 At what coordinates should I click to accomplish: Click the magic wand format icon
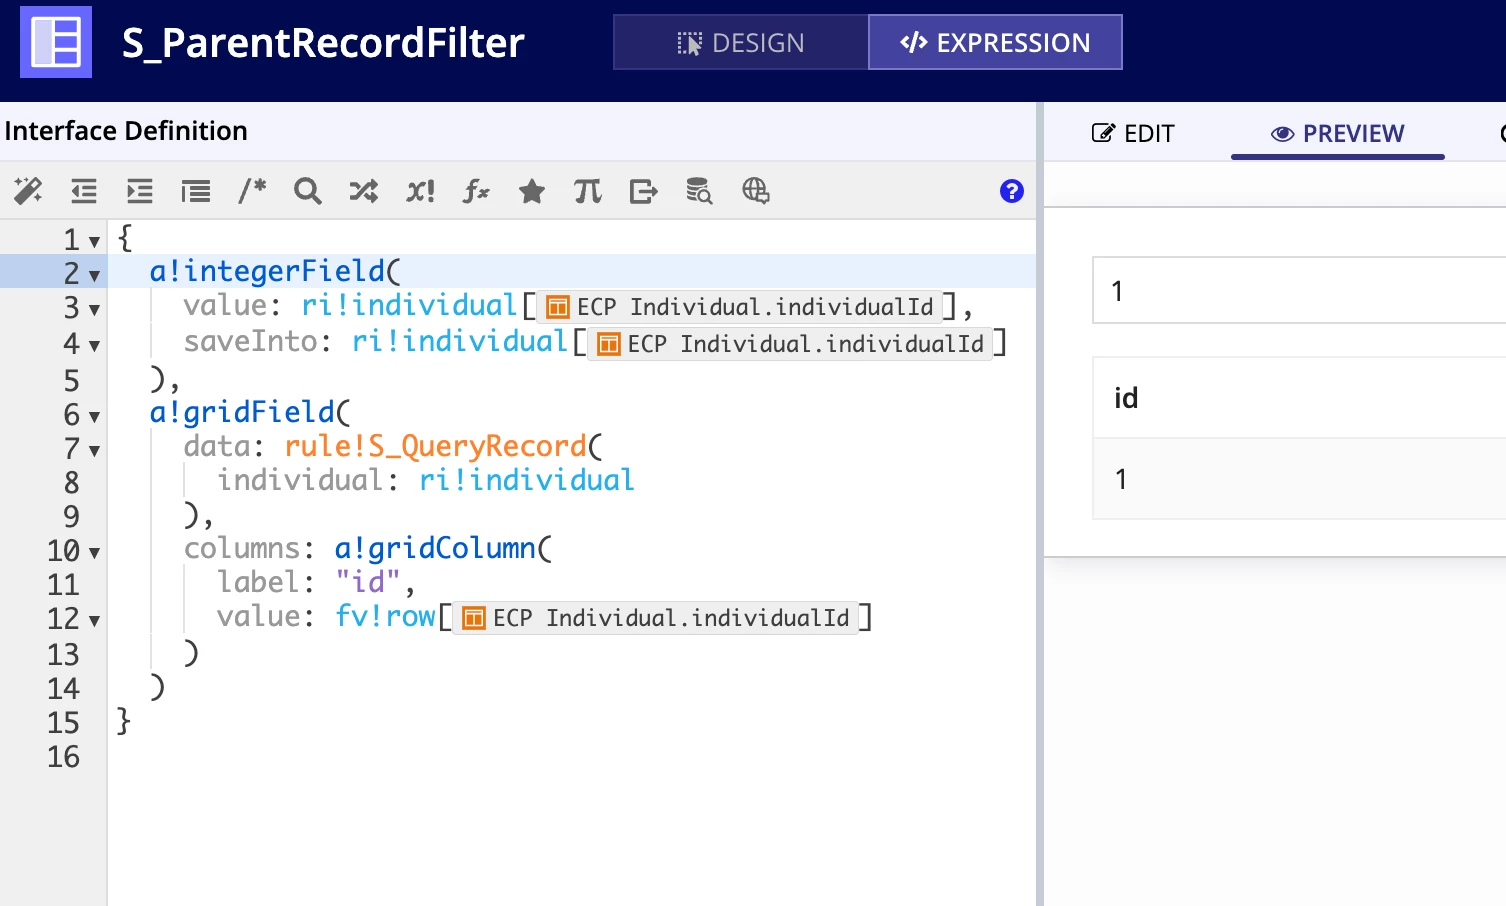coord(28,190)
